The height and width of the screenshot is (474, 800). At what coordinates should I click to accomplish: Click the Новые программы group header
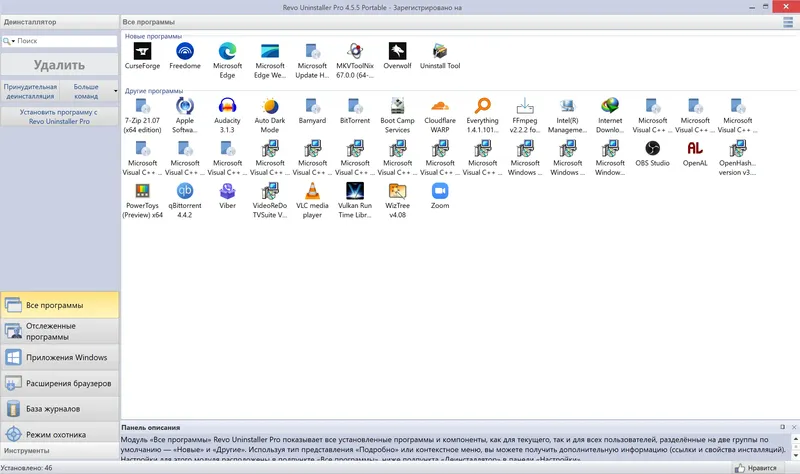(x=153, y=36)
